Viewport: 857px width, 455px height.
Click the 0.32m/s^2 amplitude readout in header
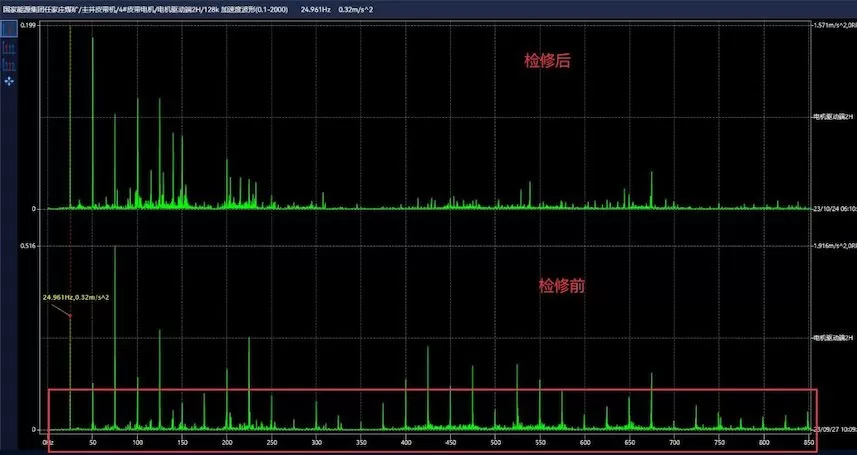[x=366, y=7]
